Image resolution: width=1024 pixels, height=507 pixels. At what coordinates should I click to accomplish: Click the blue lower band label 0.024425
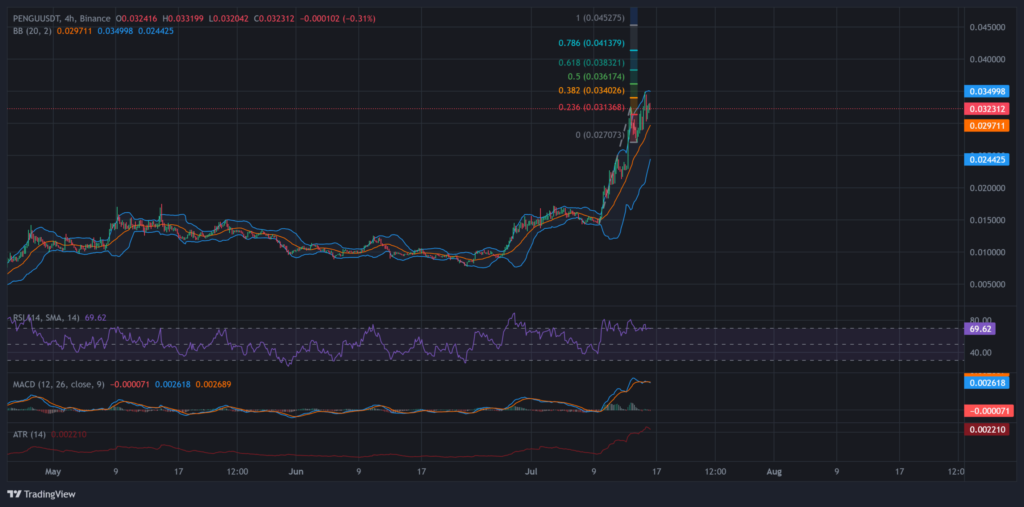985,159
